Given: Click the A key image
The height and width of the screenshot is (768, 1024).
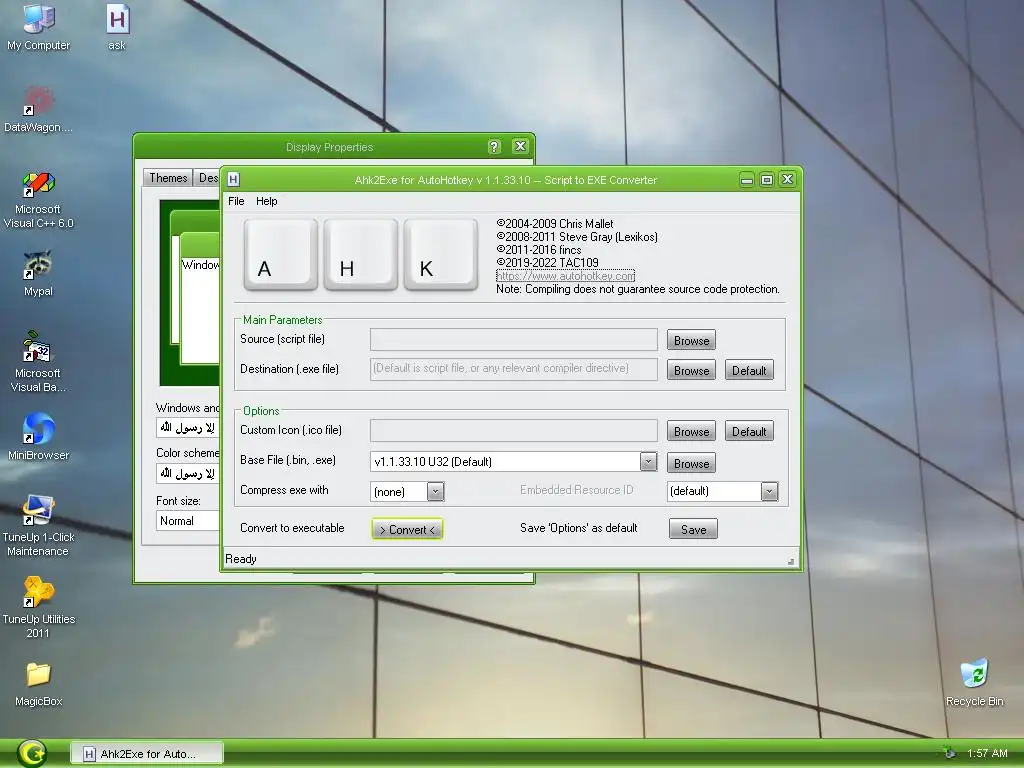Looking at the screenshot, I should 280,254.
